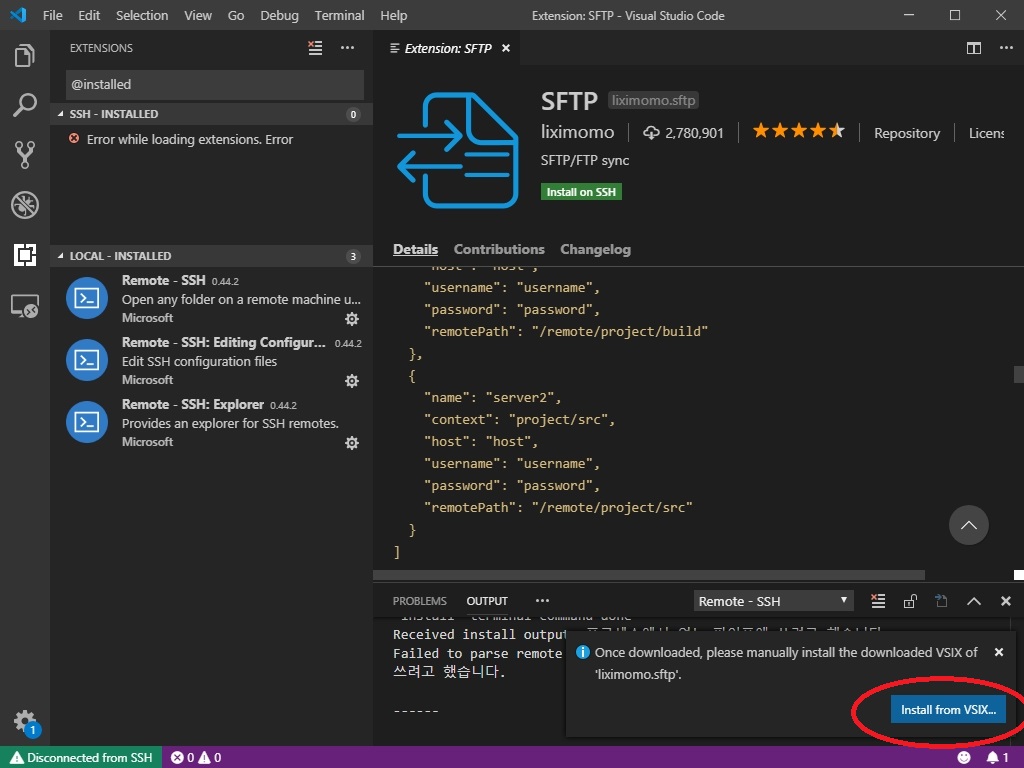The image size is (1024, 768).
Task: Switch to the Output panel tab
Action: point(487,601)
